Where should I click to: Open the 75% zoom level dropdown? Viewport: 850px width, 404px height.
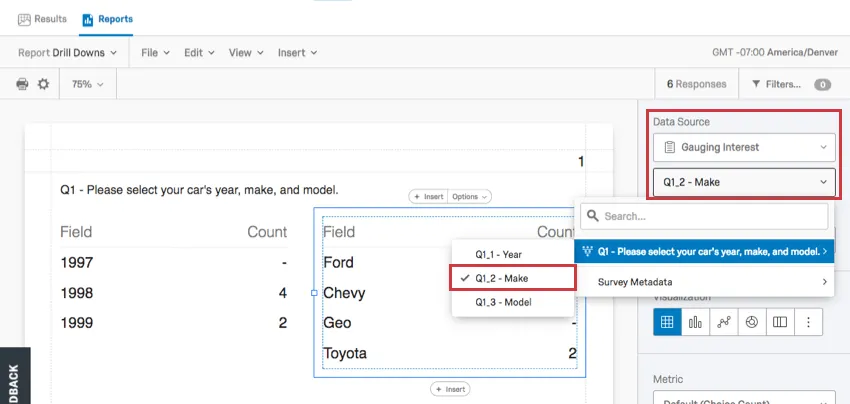[x=88, y=85]
